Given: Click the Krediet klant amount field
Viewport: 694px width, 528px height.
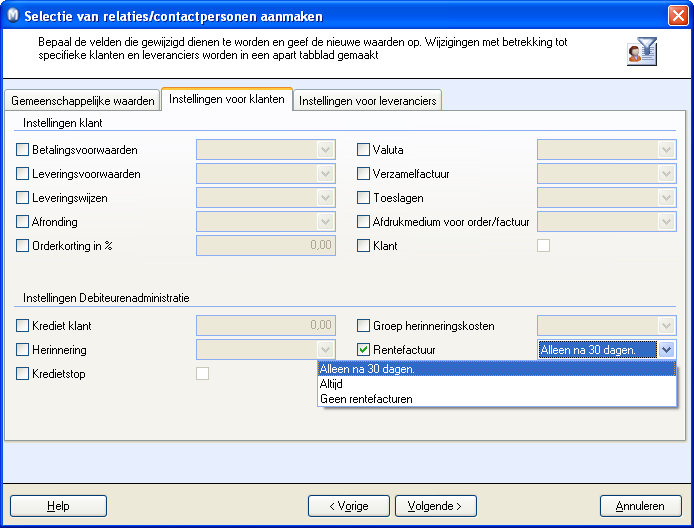Looking at the screenshot, I should click(x=266, y=326).
